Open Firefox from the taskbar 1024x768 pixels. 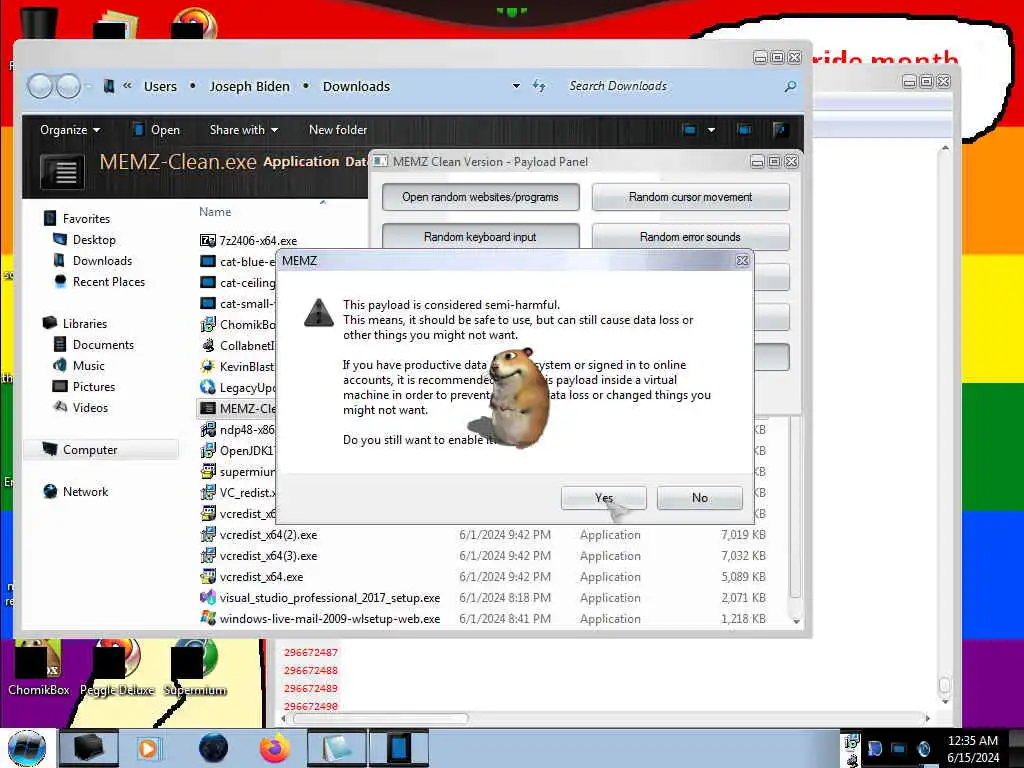pyautogui.click(x=275, y=748)
